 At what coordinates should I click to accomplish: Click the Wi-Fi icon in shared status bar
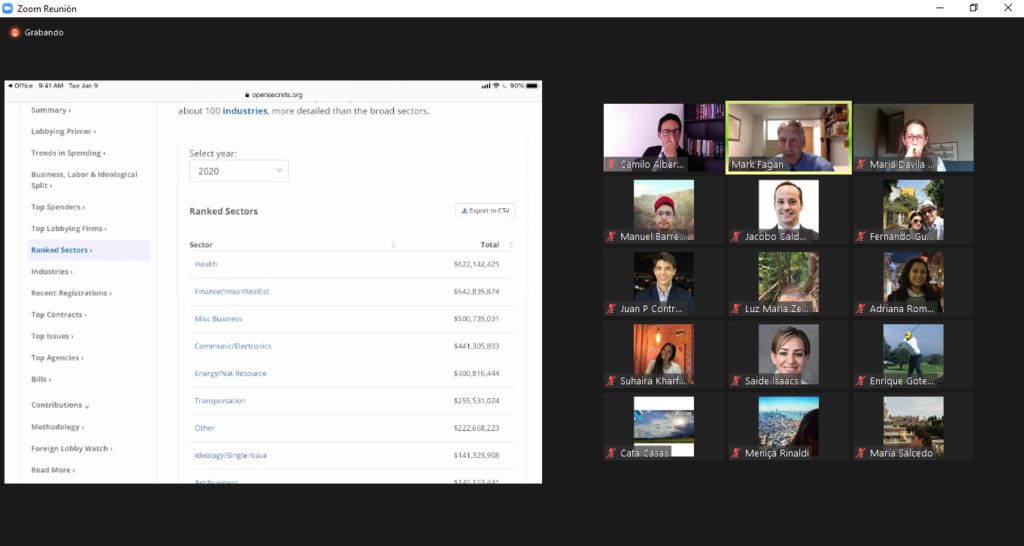coord(496,86)
